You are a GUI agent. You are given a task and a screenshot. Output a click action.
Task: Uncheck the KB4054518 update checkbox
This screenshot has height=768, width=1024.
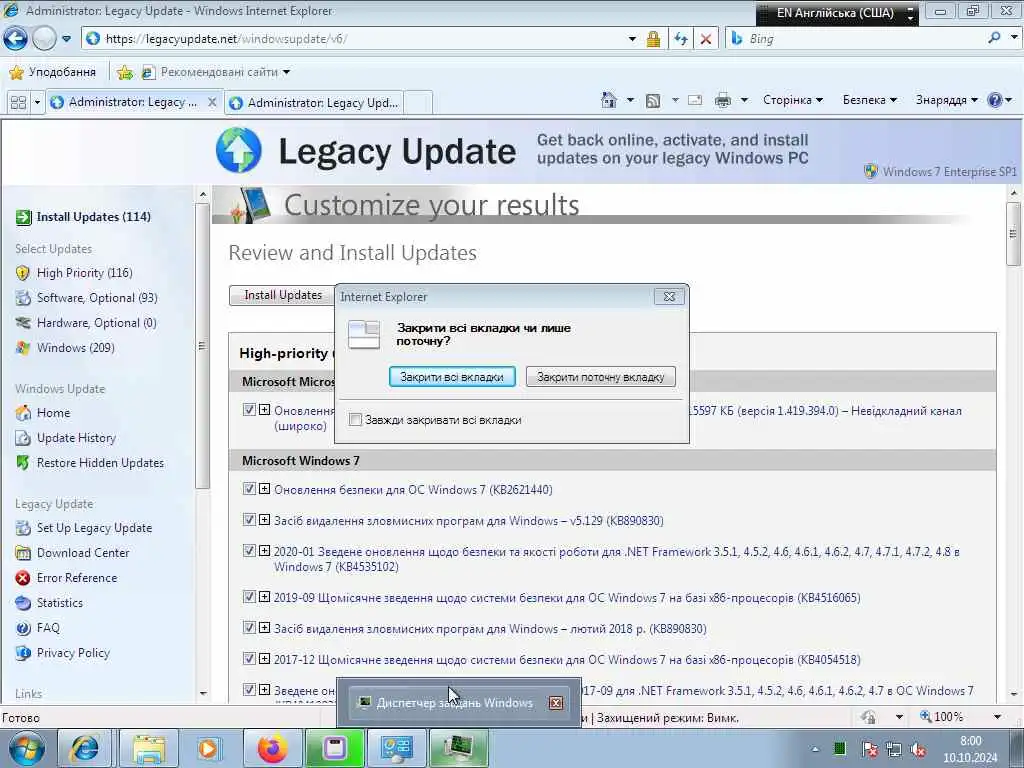click(x=249, y=658)
